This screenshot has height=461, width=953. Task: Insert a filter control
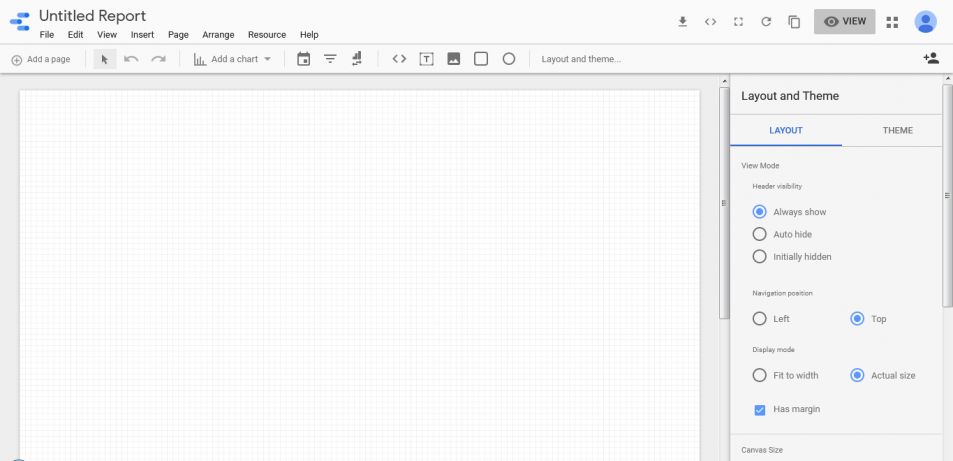(x=330, y=59)
